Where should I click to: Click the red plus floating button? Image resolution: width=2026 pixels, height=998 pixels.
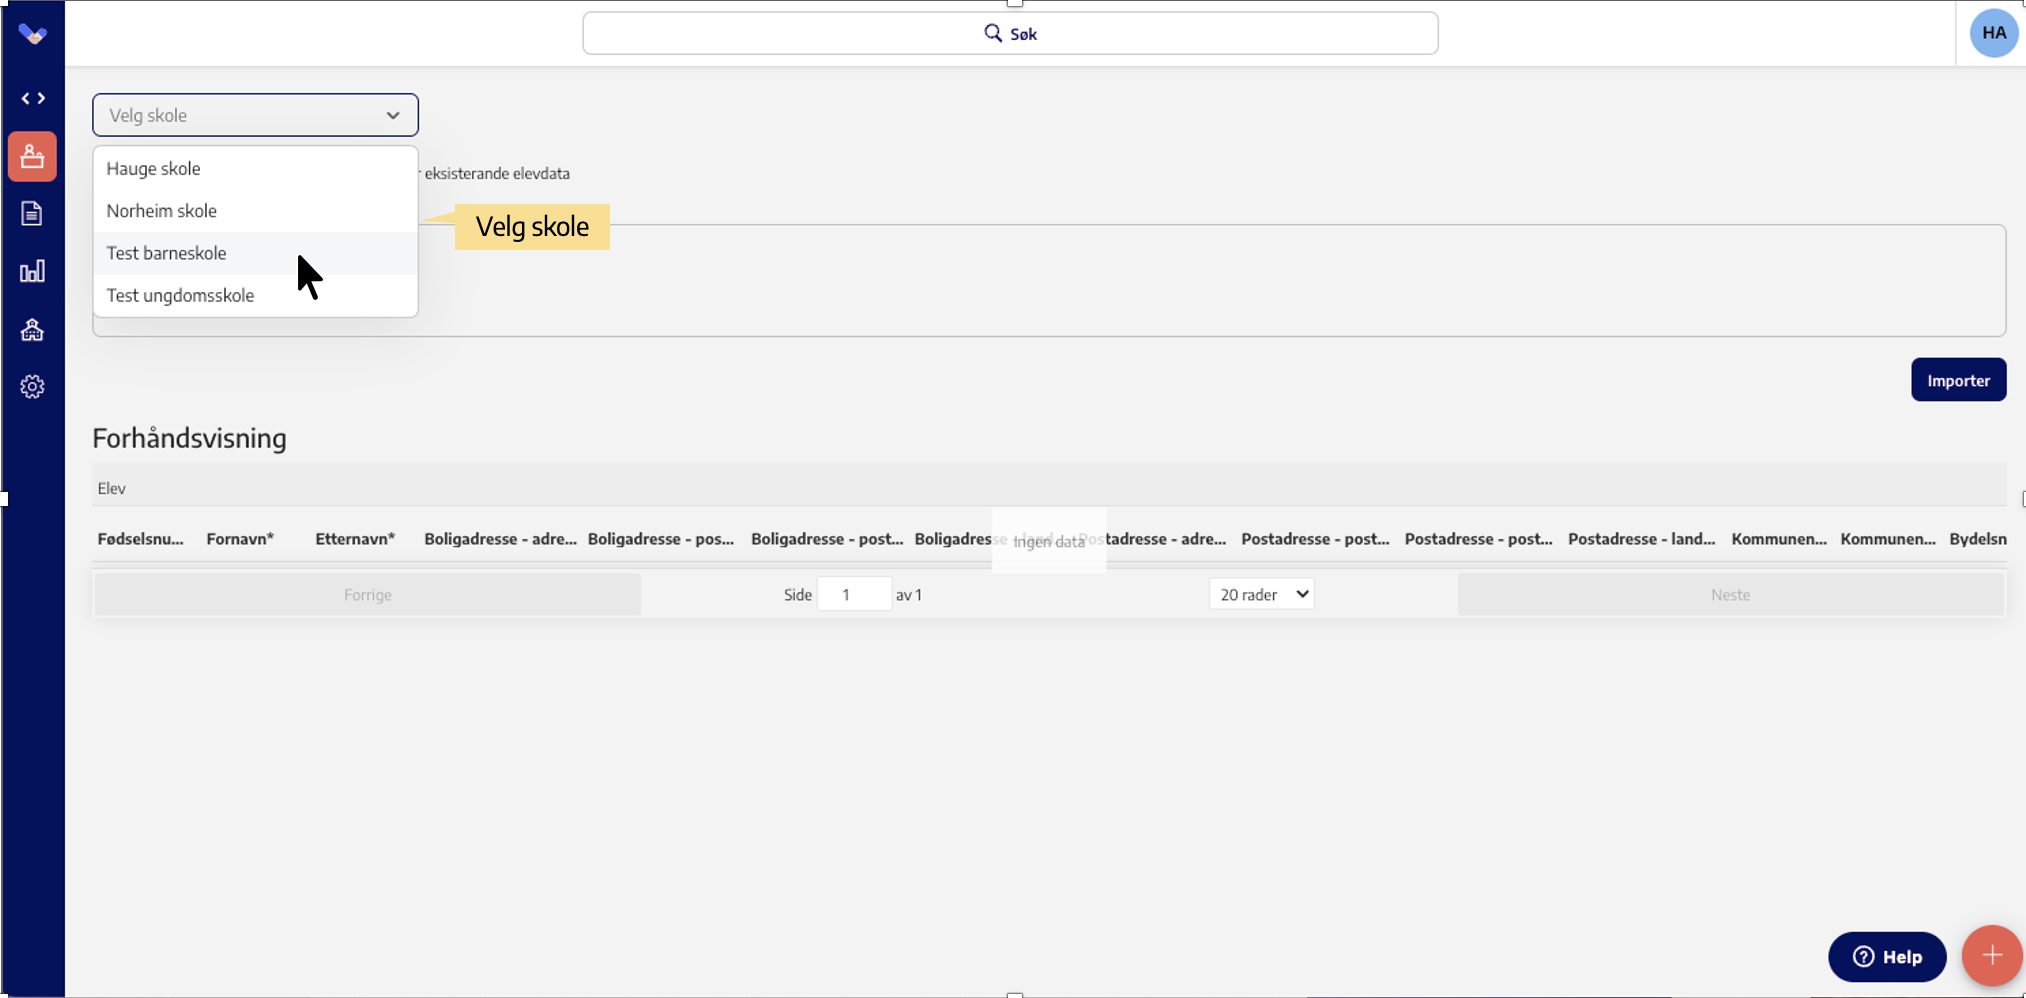(x=1991, y=956)
